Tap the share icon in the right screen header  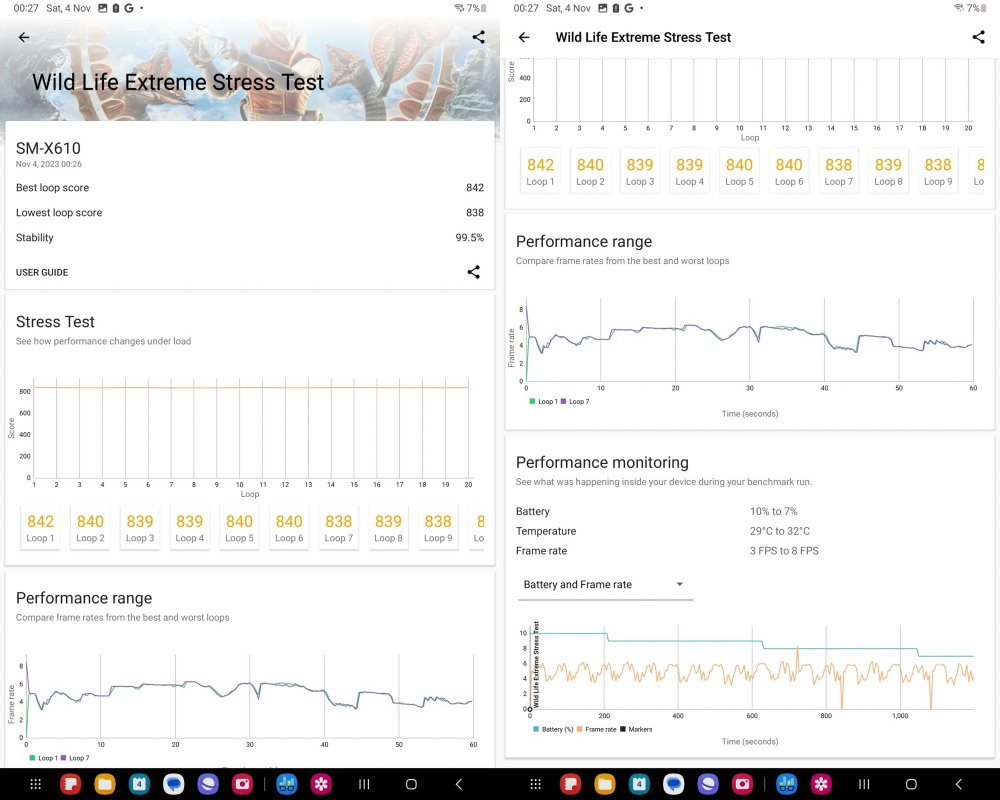click(978, 37)
